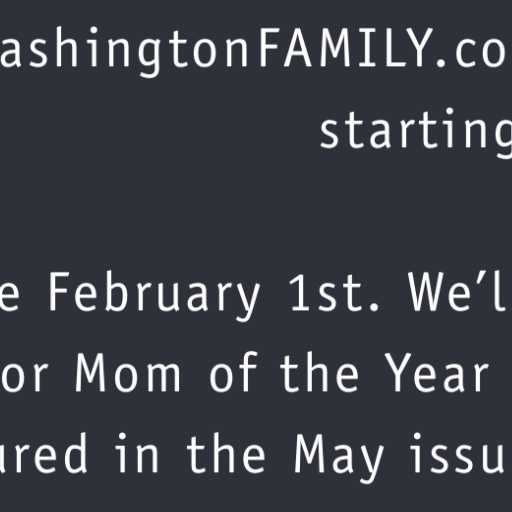Click the 'ured' fragment on bottom line
Screen dimensions: 512x512
[43, 454]
